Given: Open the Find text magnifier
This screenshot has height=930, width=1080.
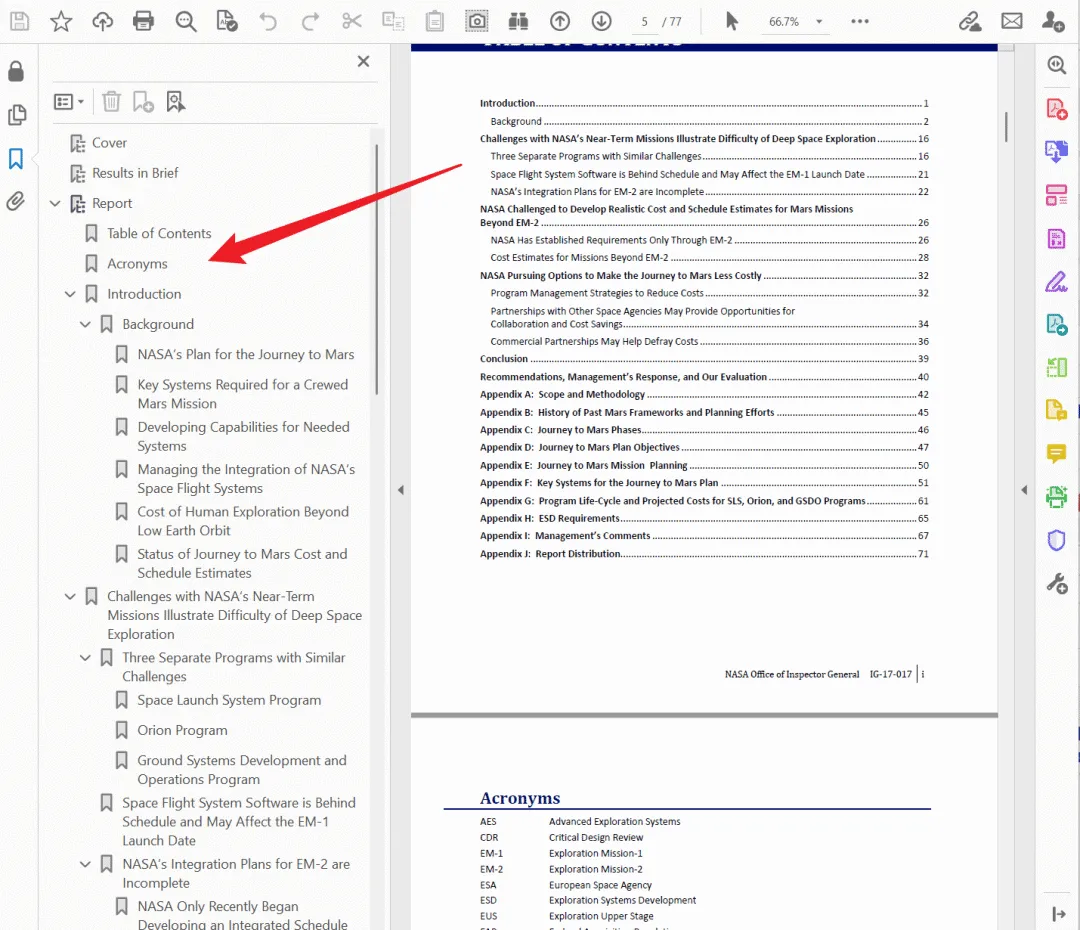Looking at the screenshot, I should tap(185, 21).
